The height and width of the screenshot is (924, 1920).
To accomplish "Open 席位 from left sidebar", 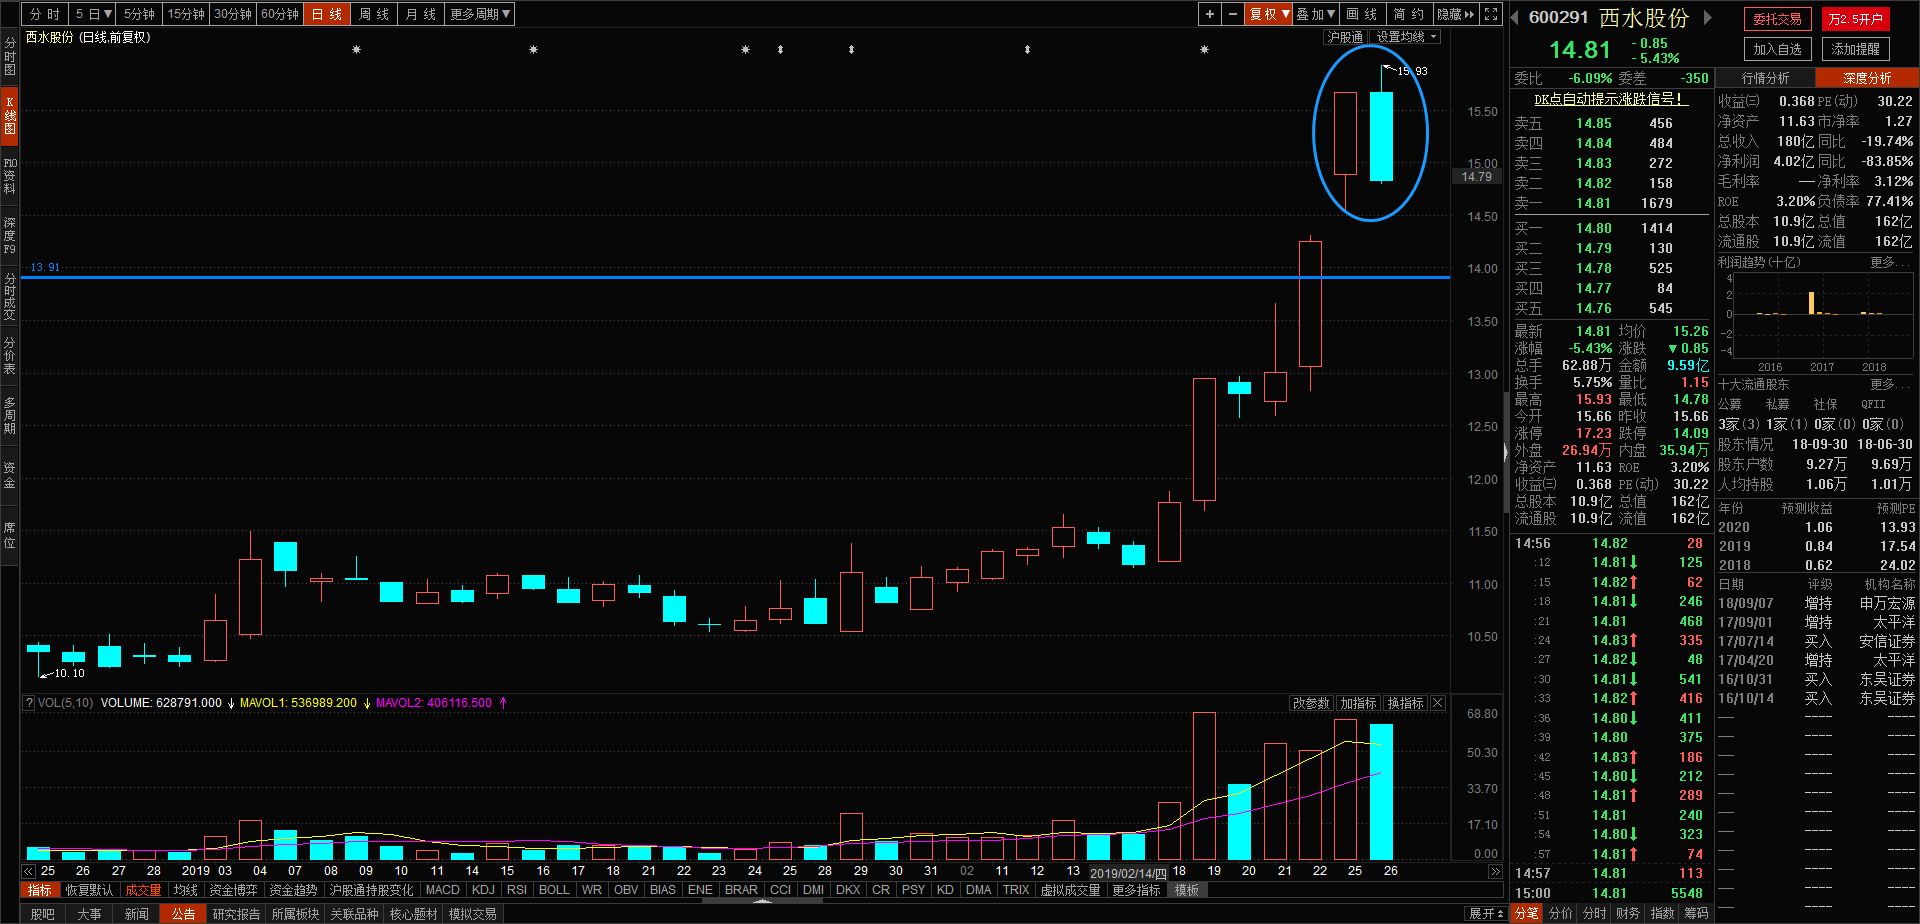I will pyautogui.click(x=9, y=535).
